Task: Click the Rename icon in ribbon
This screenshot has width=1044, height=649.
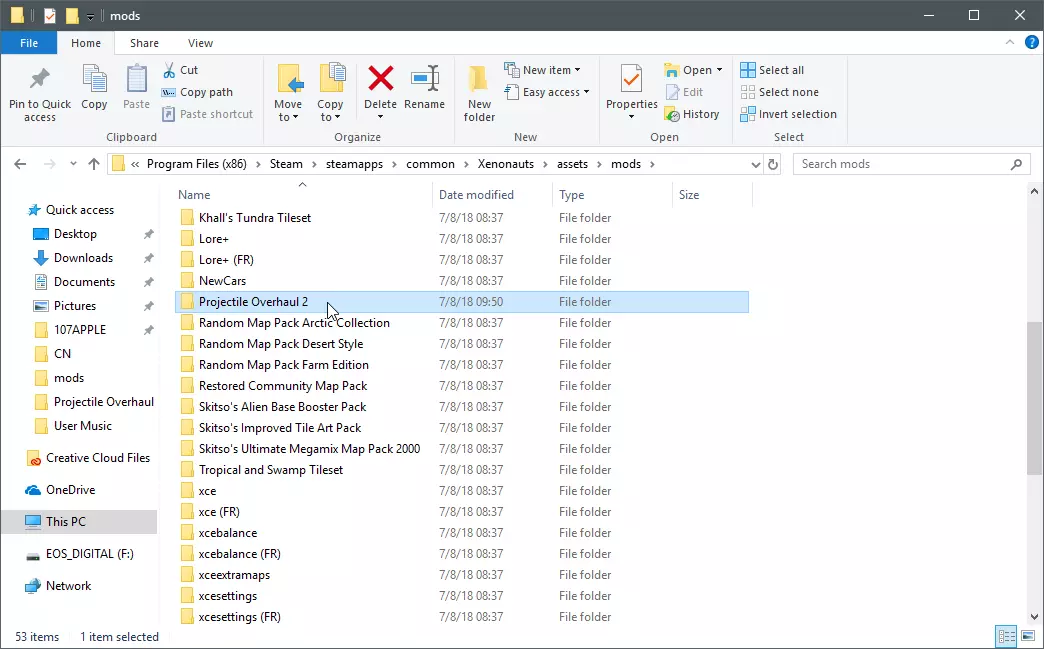Action: click(425, 80)
